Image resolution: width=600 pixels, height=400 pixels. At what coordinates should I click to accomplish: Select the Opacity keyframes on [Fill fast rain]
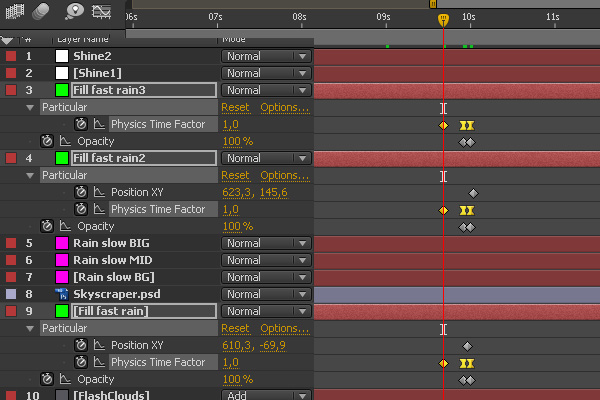pyautogui.click(x=467, y=380)
